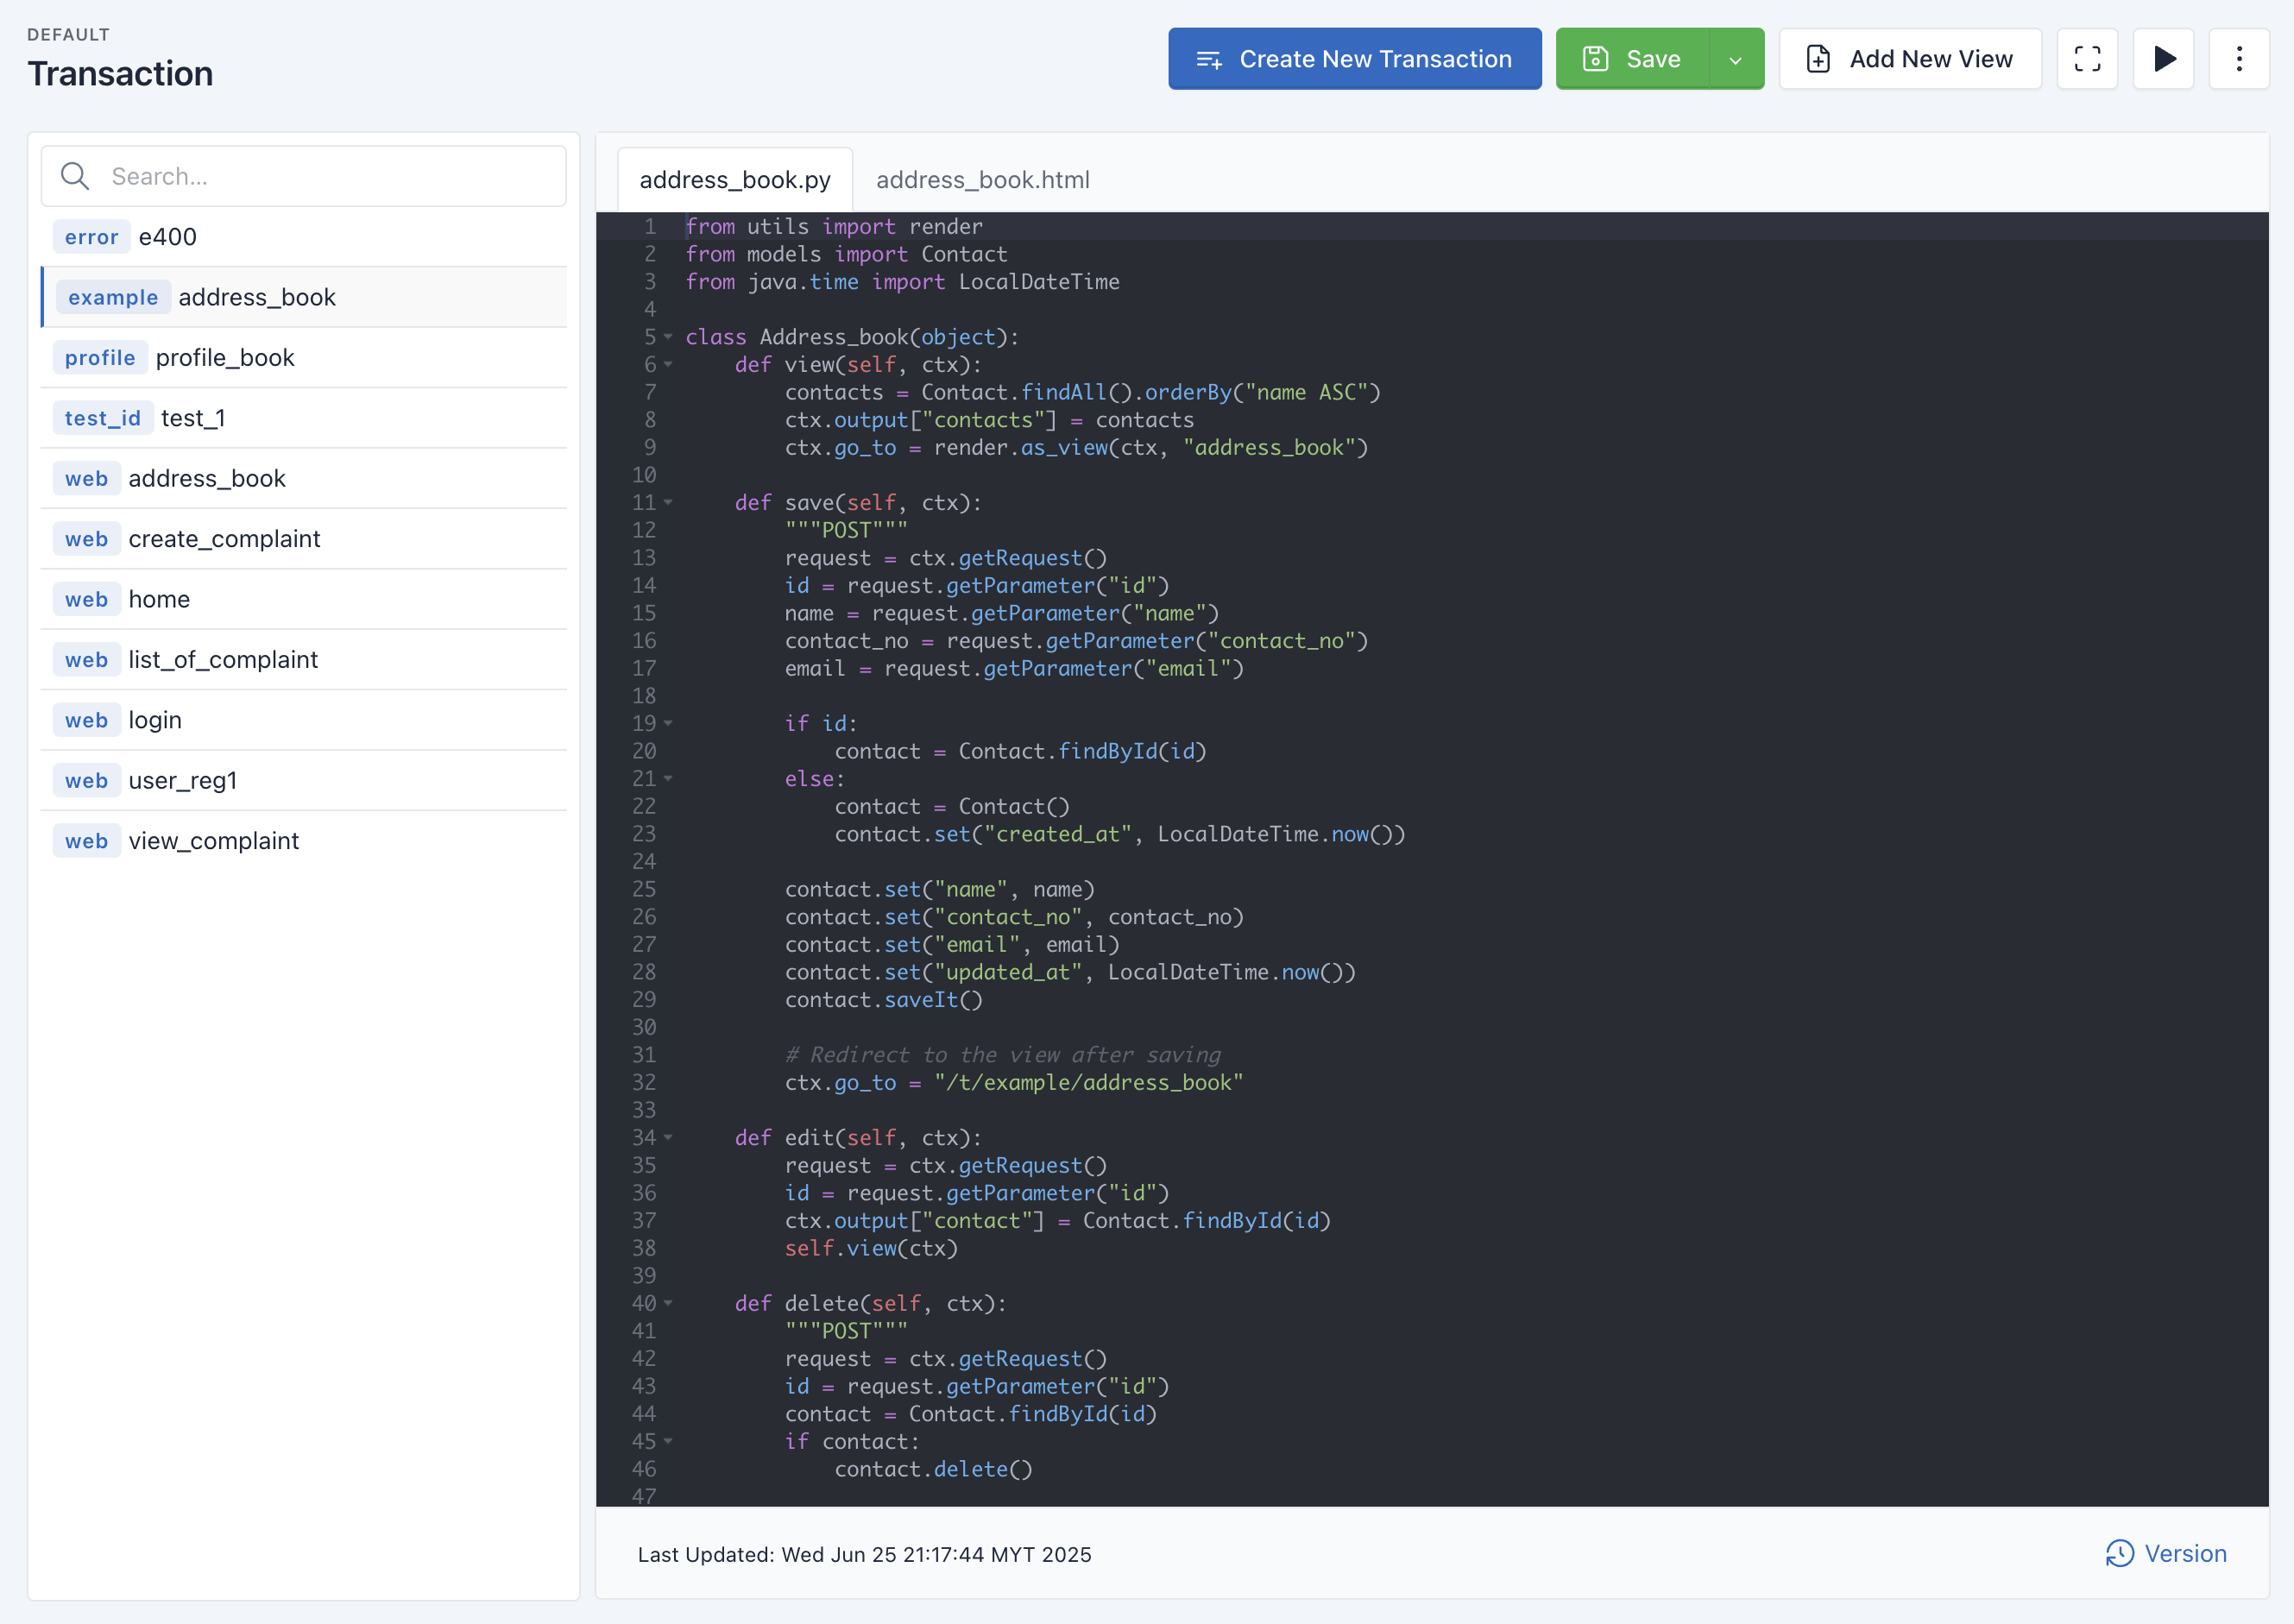Collapse the def save fold at line 11

[668, 503]
